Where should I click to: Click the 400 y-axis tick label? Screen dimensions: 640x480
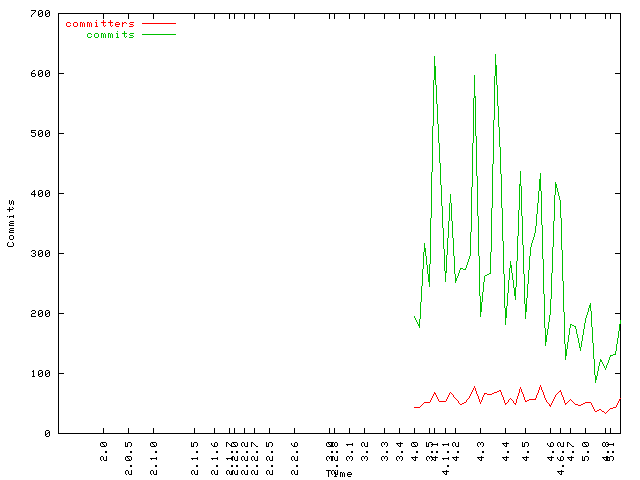40,194
